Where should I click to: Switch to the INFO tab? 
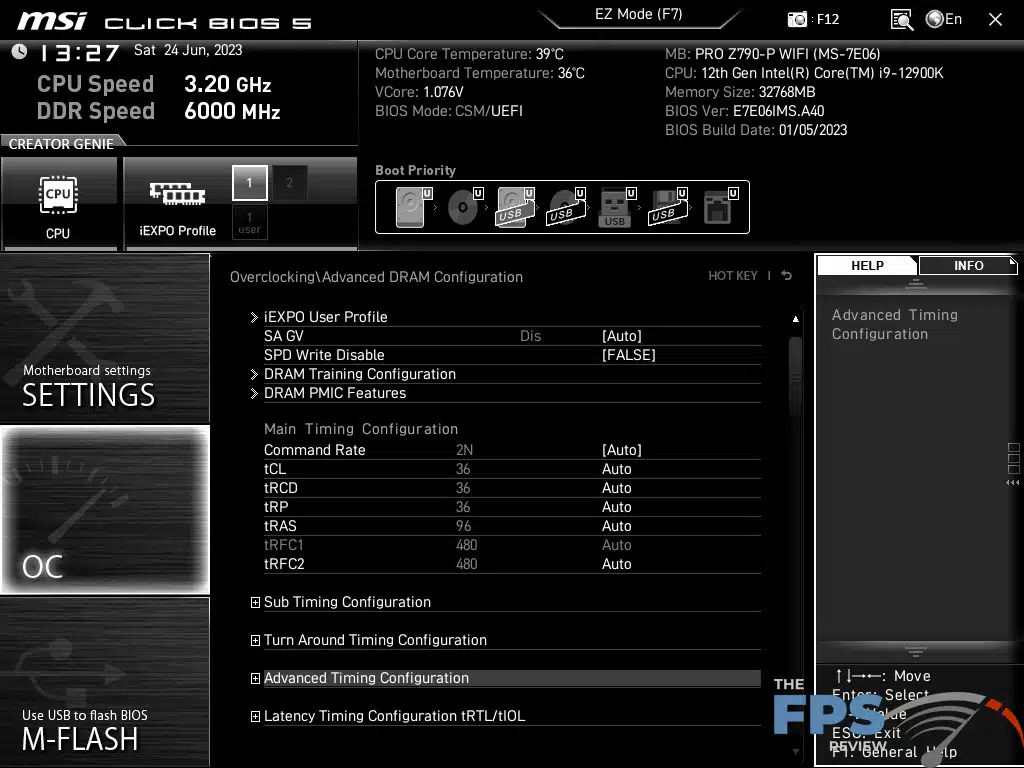click(968, 265)
